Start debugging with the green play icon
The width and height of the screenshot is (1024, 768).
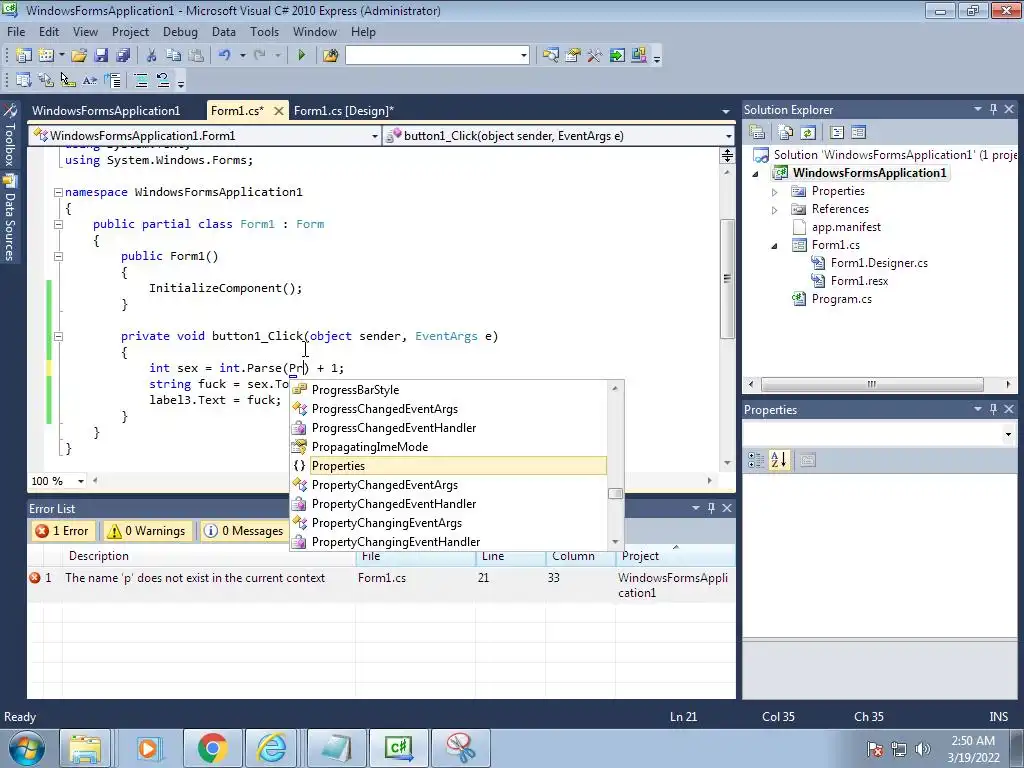tap(301, 56)
